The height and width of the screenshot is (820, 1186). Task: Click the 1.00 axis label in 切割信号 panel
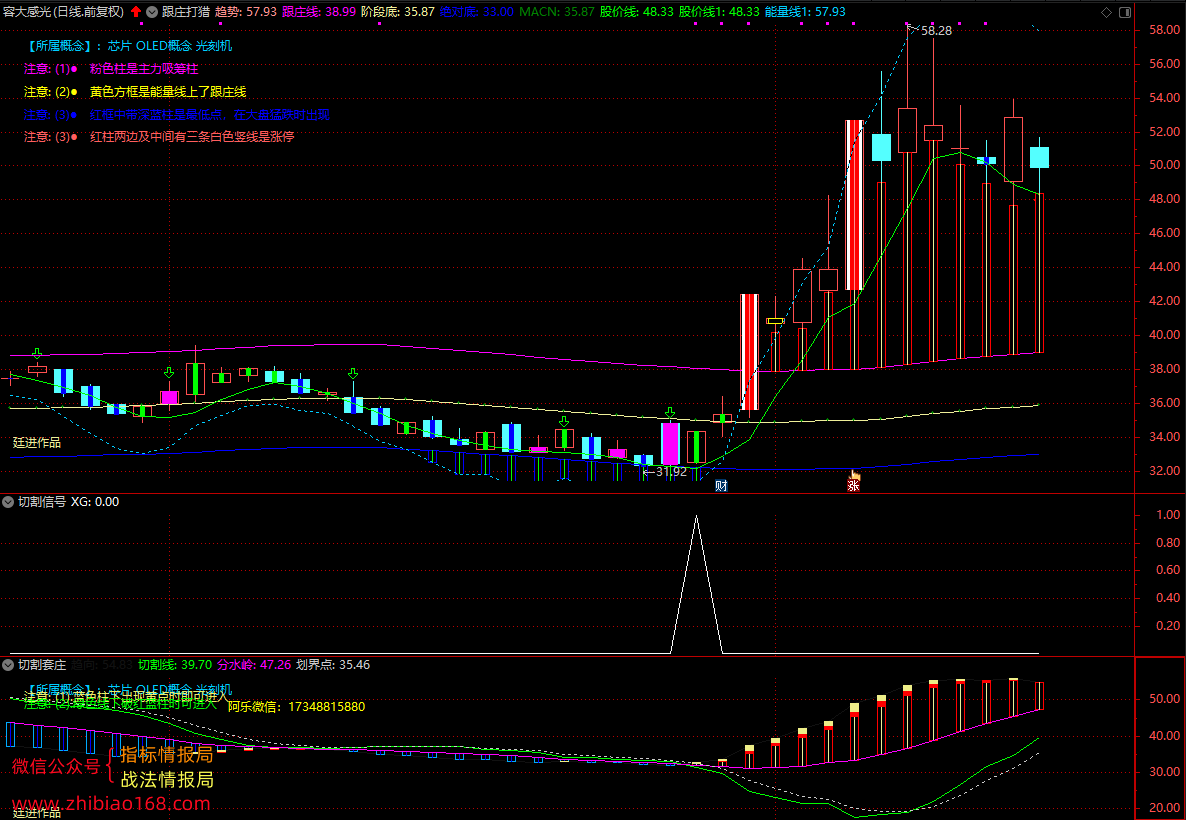(1168, 514)
